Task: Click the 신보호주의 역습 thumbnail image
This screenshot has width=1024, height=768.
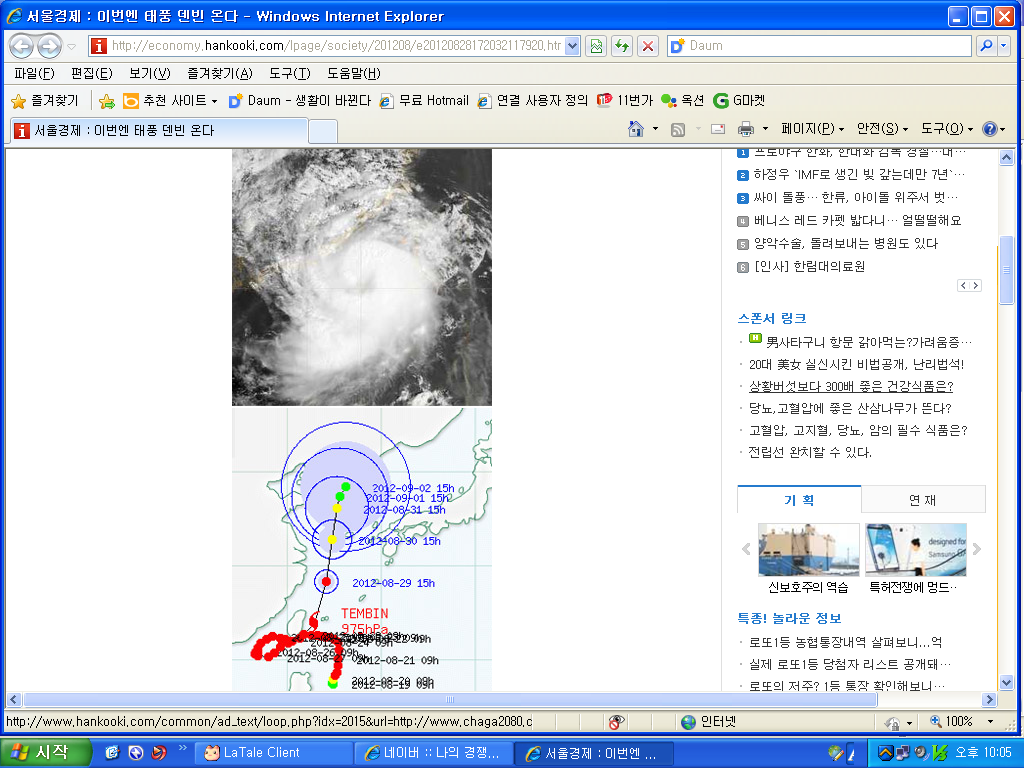Action: [808, 549]
